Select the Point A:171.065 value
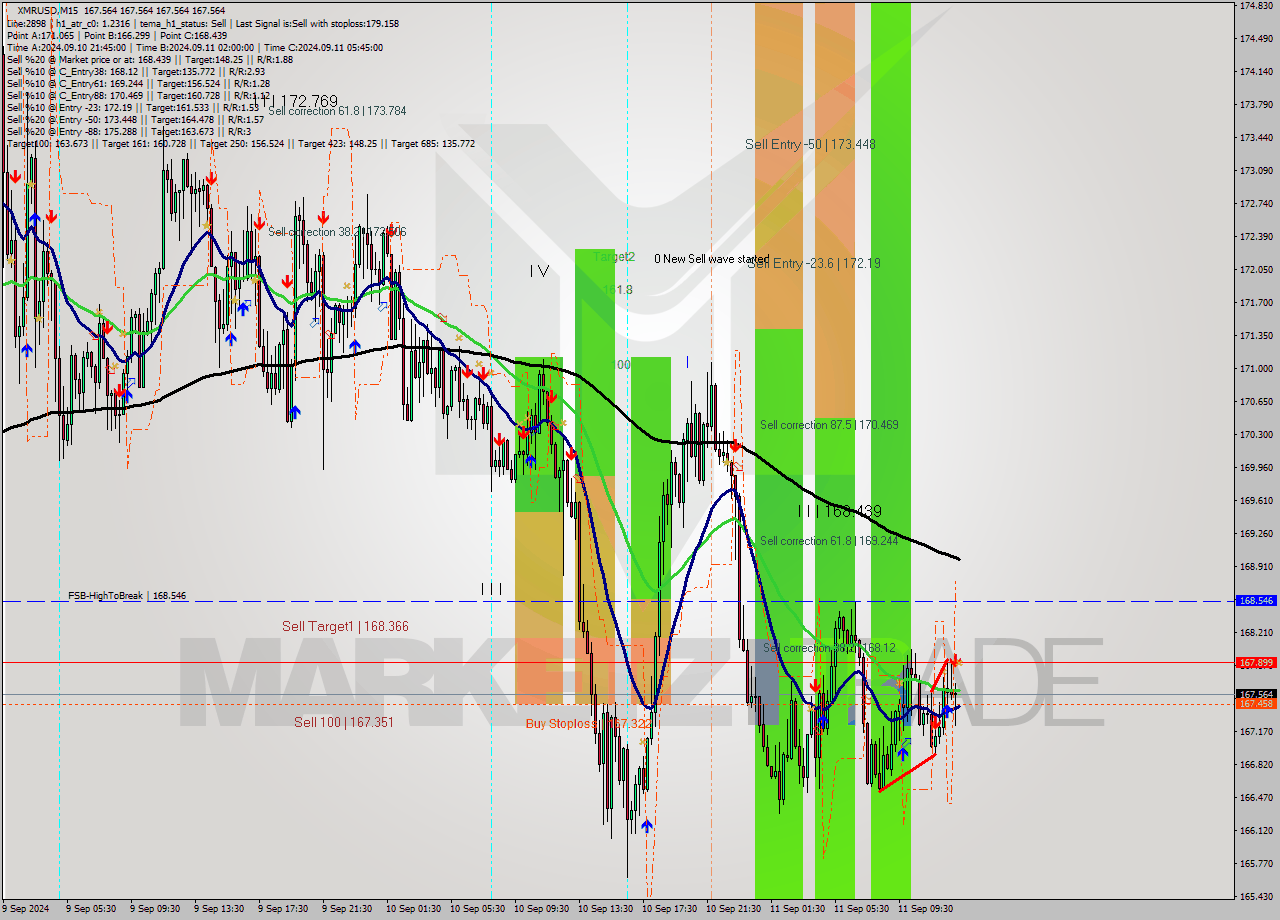The width and height of the screenshot is (1280, 920). 39,35
